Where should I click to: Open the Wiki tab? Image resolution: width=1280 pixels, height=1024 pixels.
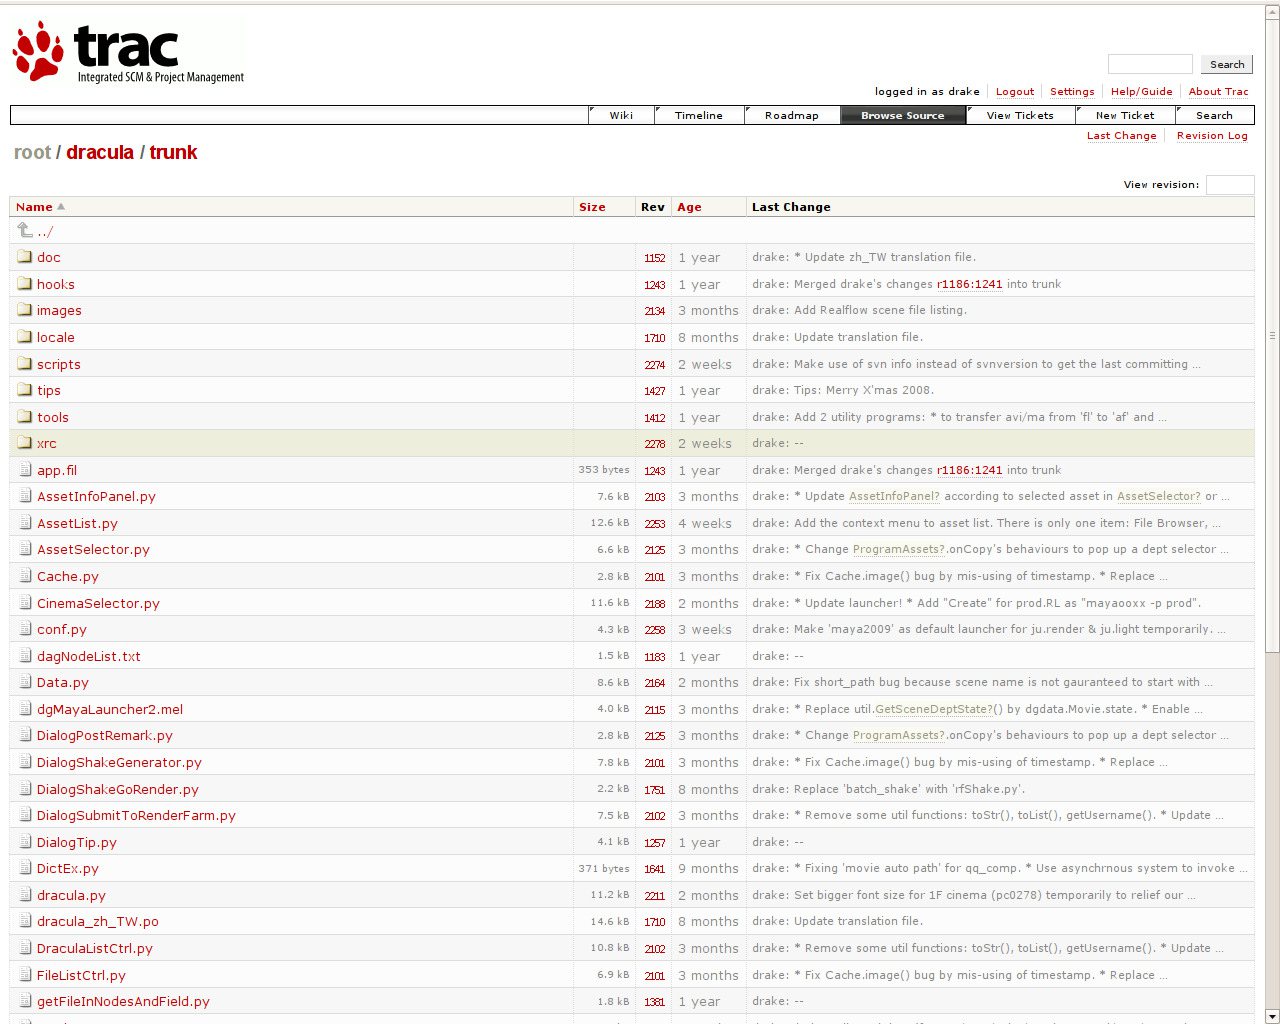pyautogui.click(x=621, y=115)
